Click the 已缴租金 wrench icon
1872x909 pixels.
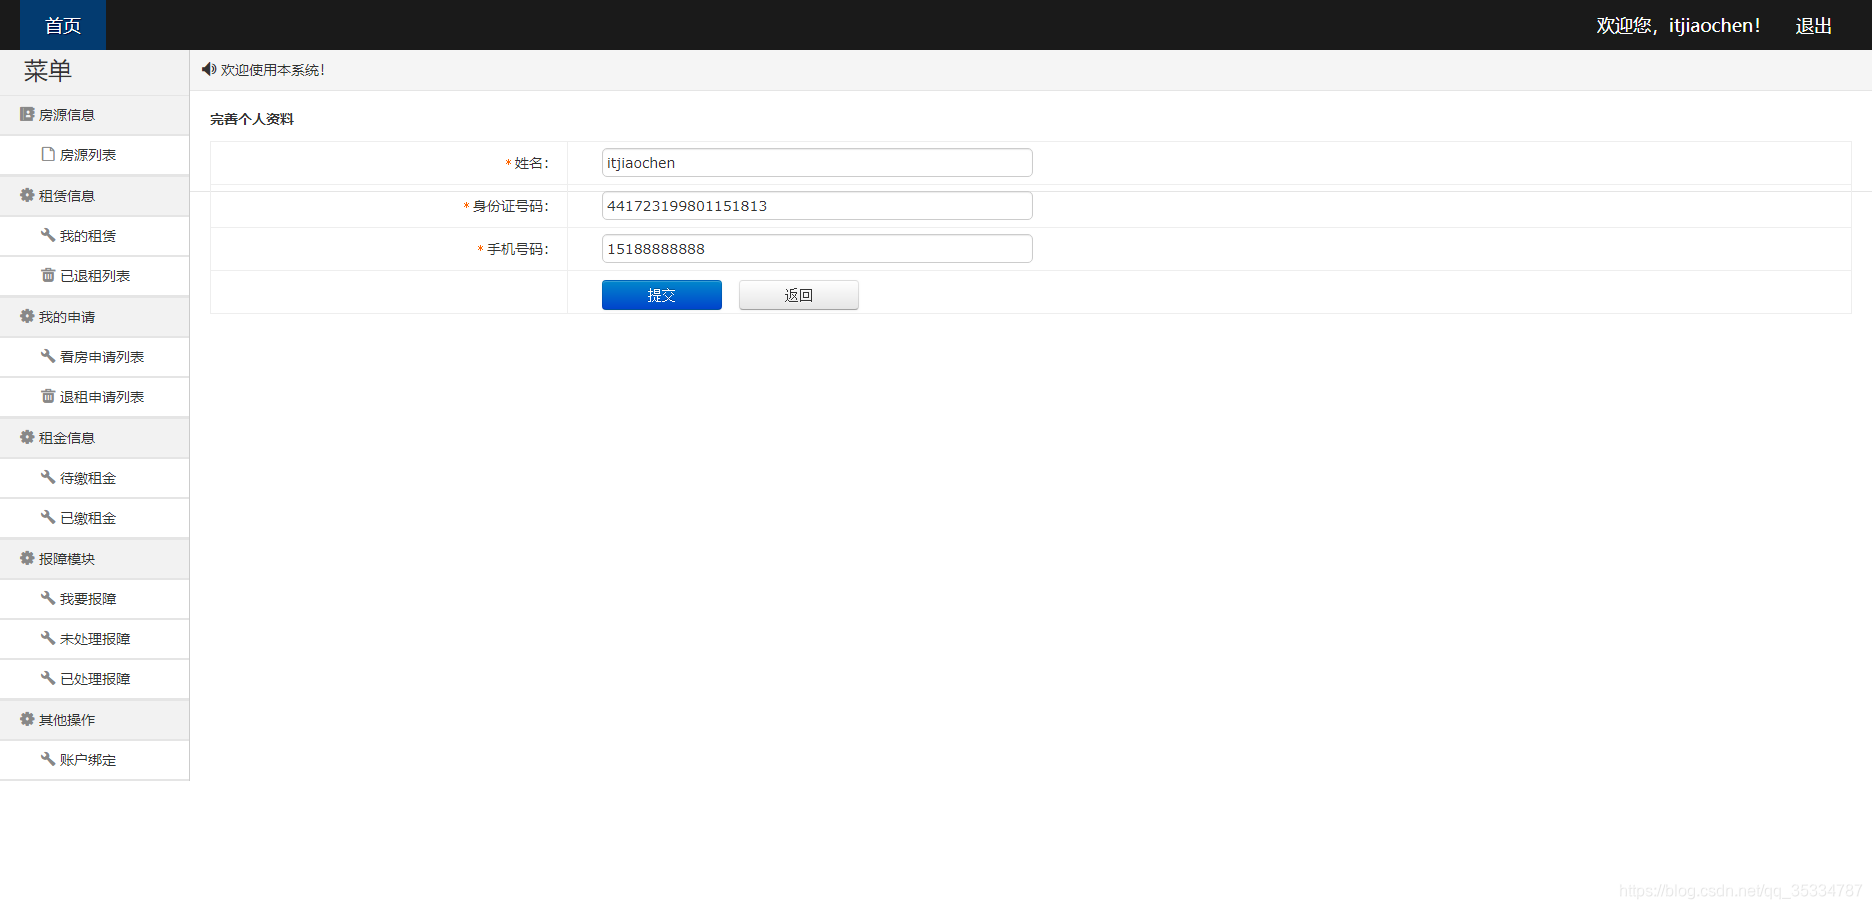click(x=48, y=517)
